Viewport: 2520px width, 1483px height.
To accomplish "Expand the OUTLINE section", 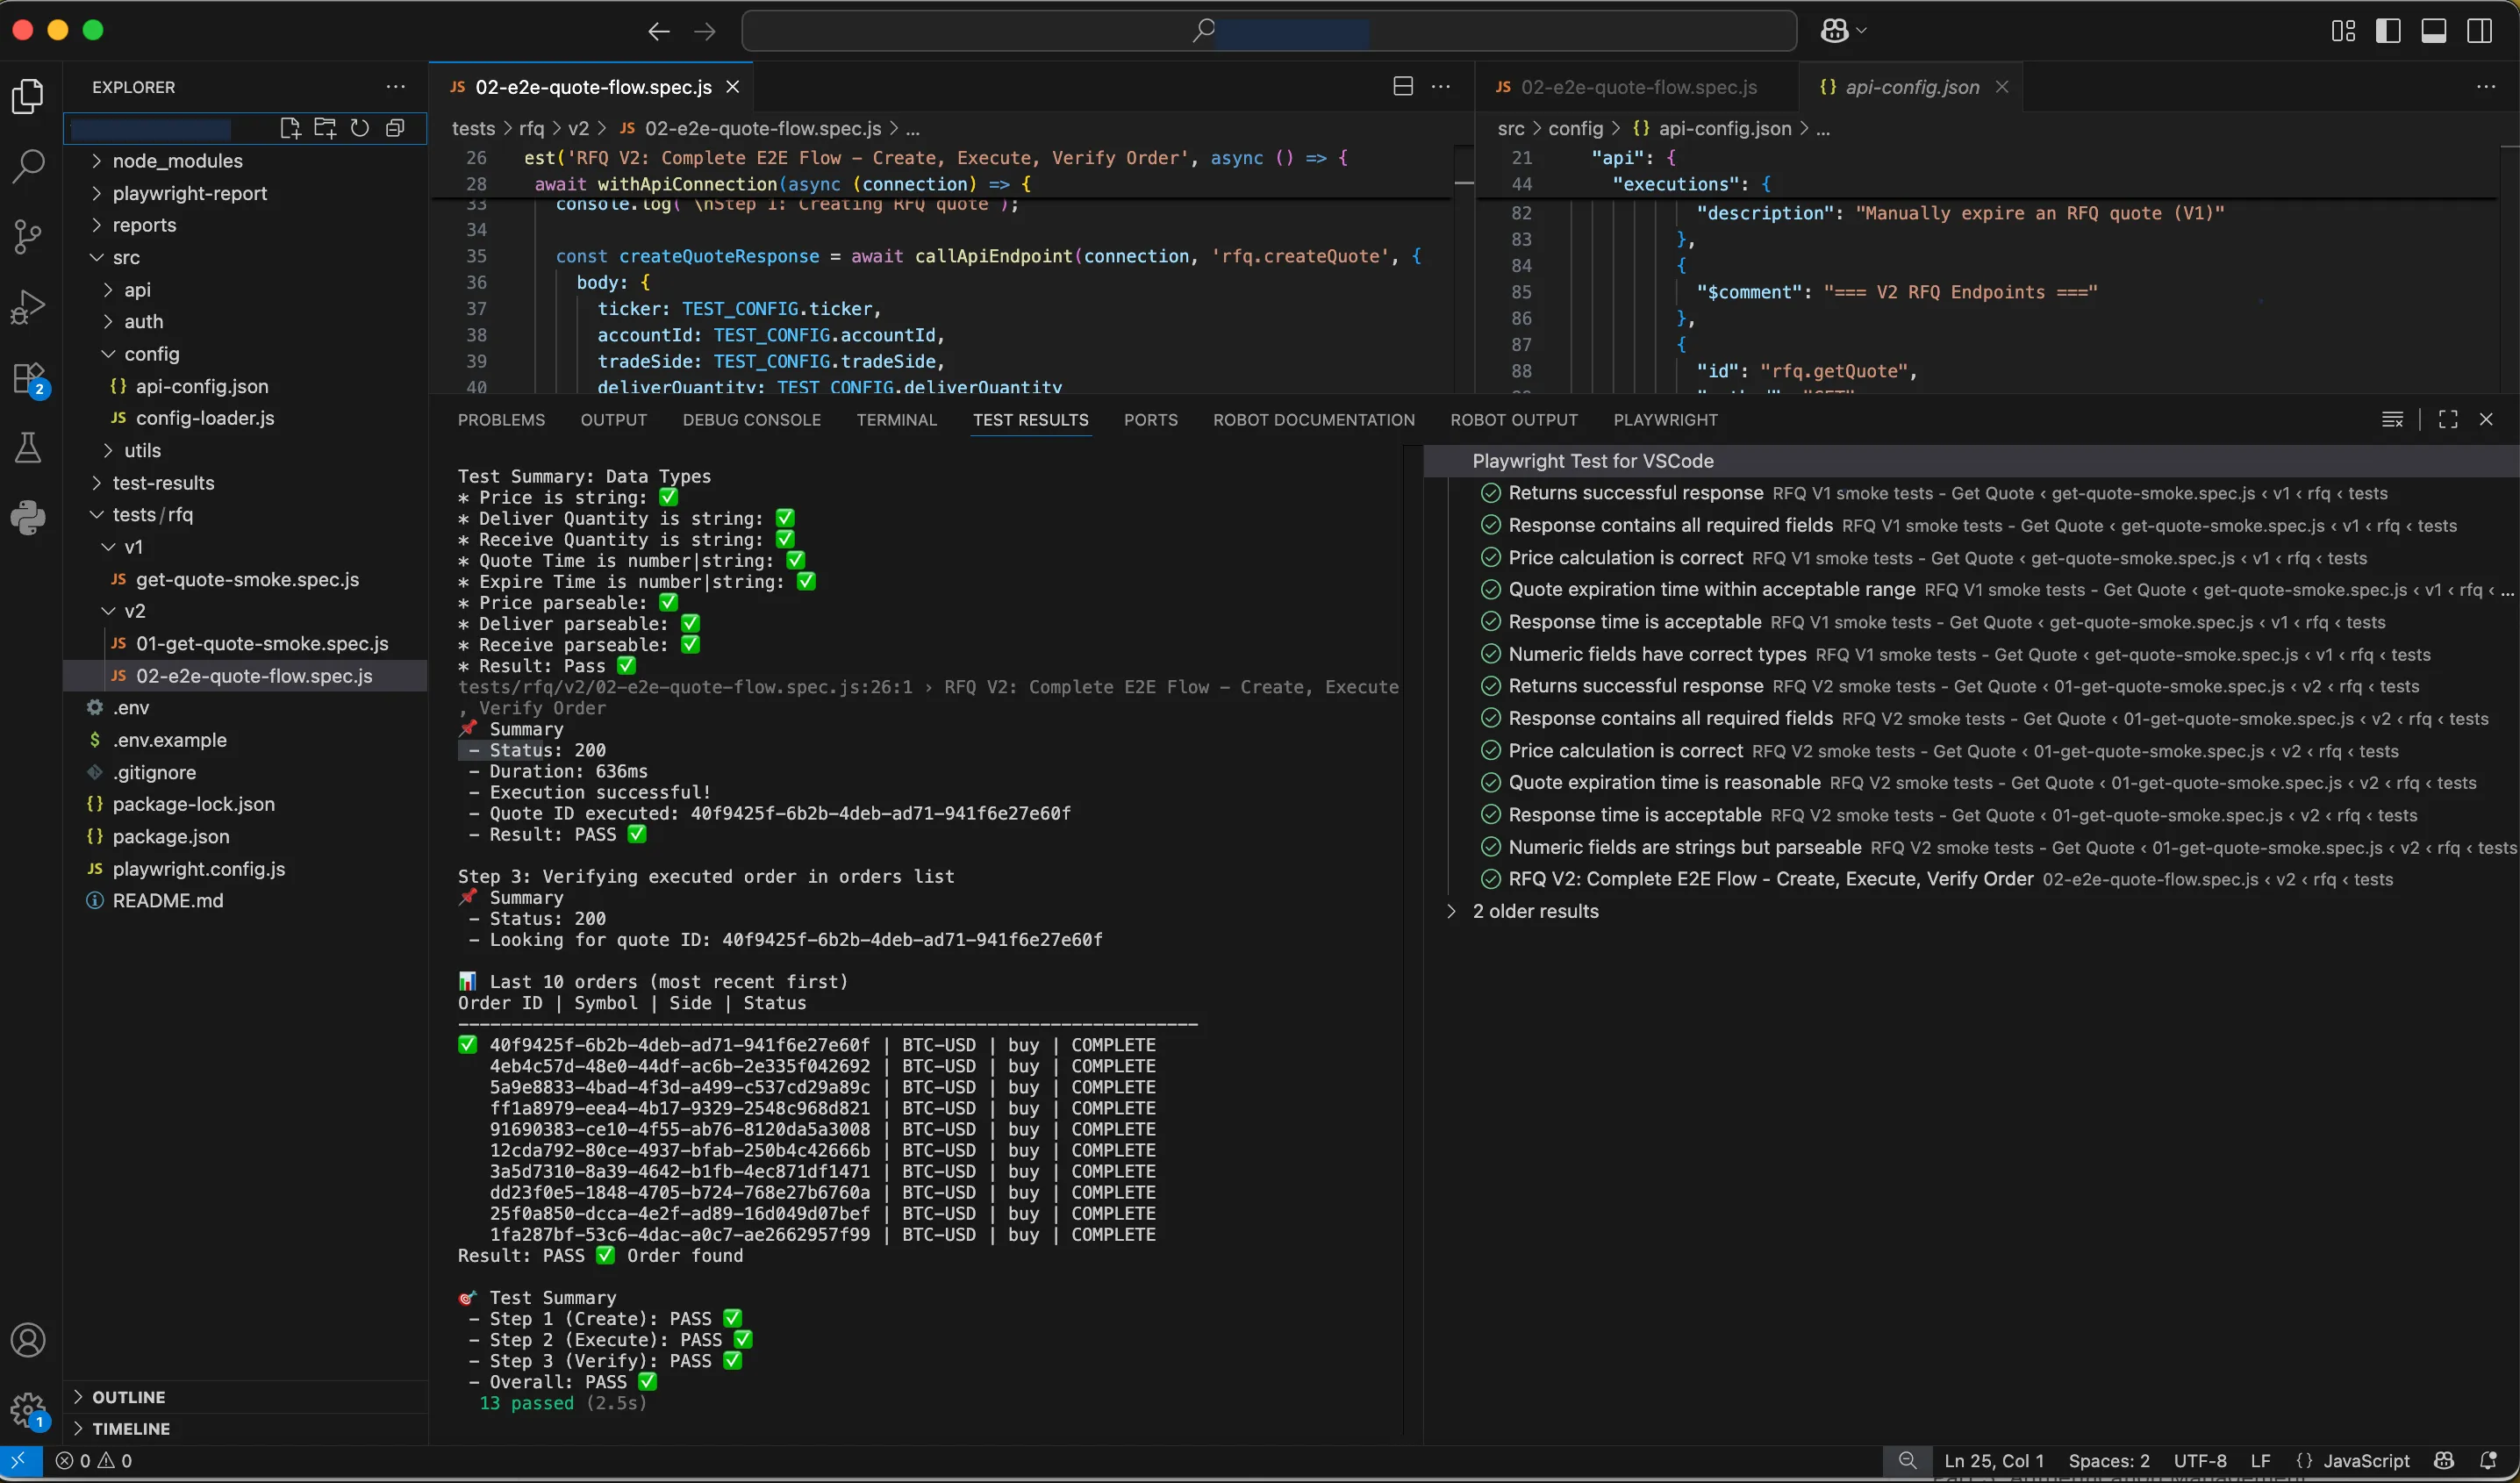I will coord(128,1397).
